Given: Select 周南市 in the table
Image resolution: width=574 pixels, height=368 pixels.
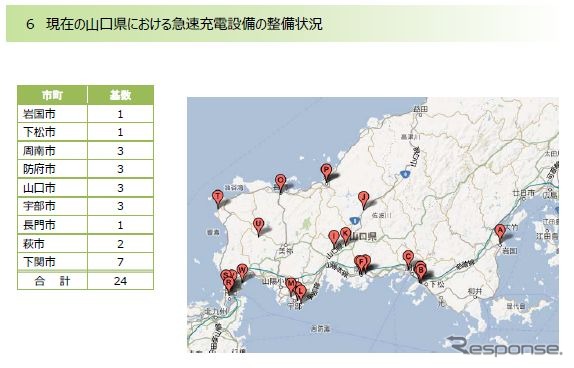Looking at the screenshot, I should pos(40,151).
